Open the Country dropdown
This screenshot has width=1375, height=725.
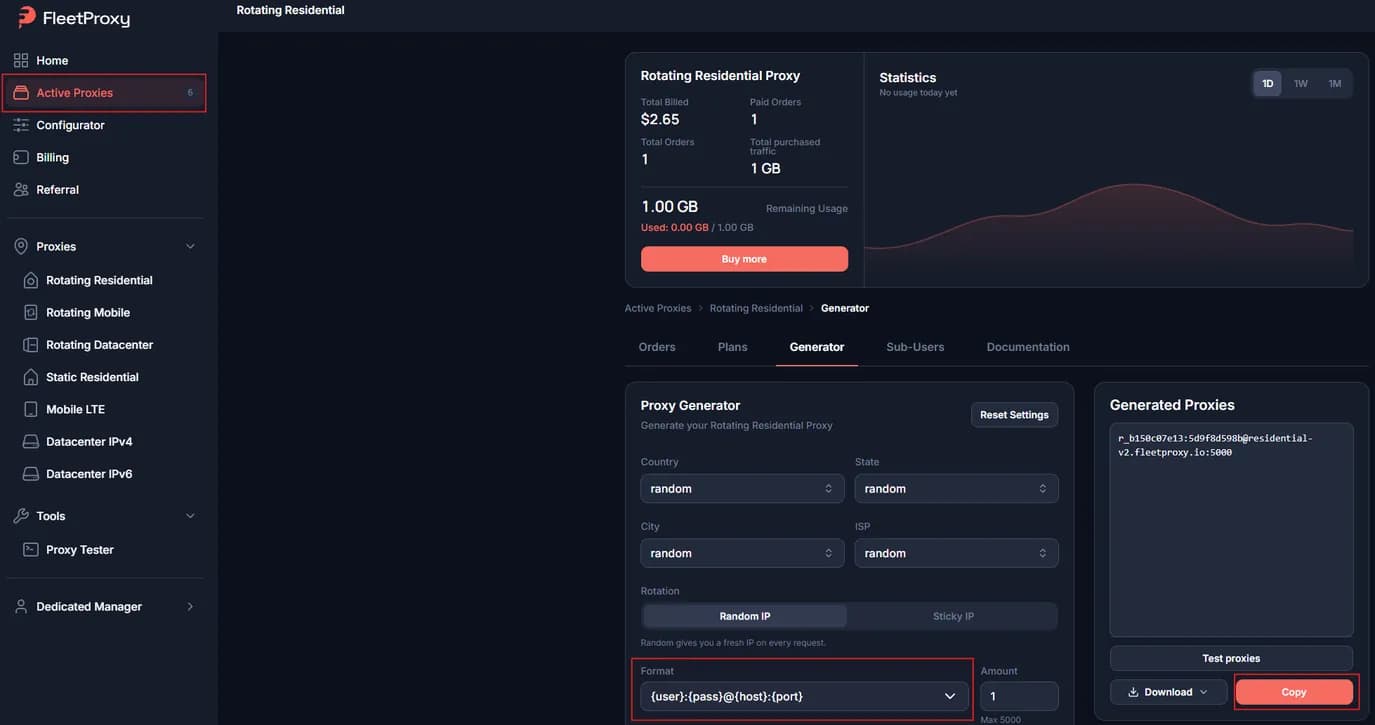[742, 489]
